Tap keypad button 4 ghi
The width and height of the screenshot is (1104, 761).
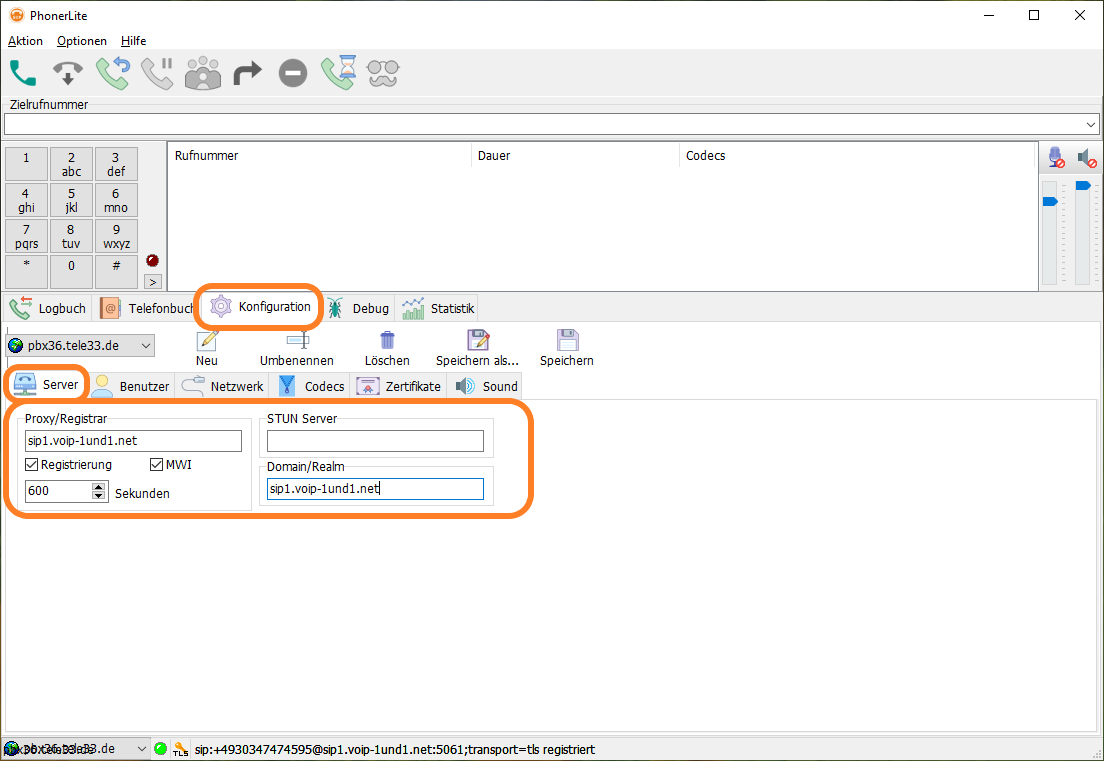[x=26, y=200]
